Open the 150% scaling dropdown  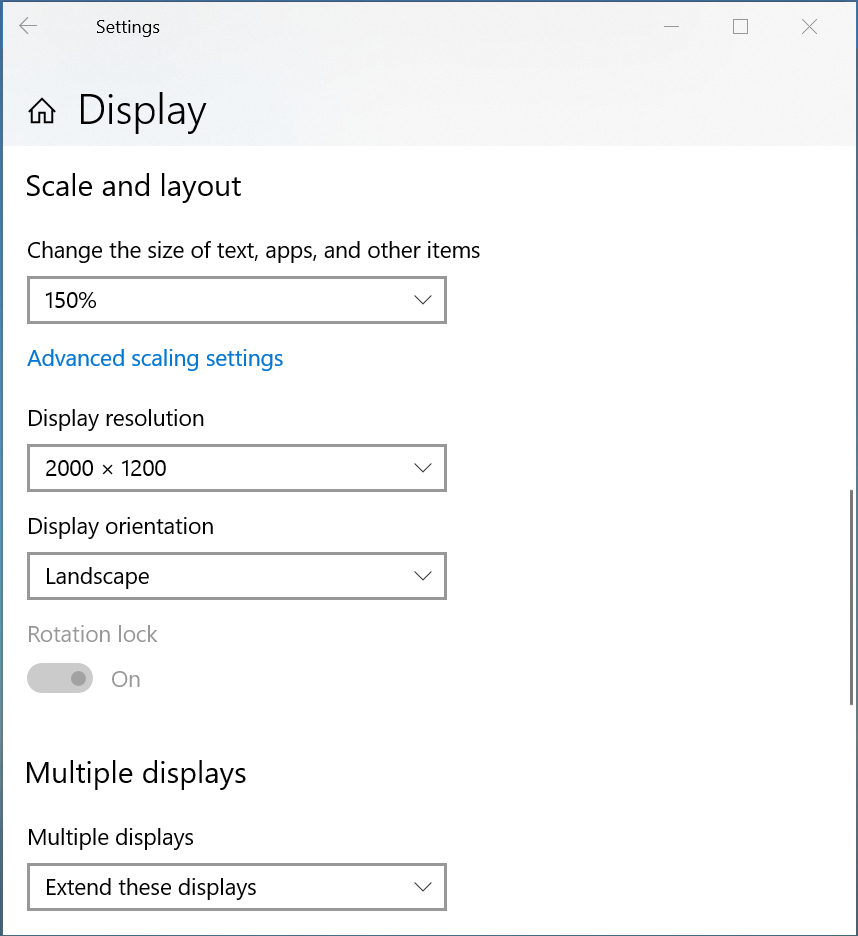click(237, 300)
